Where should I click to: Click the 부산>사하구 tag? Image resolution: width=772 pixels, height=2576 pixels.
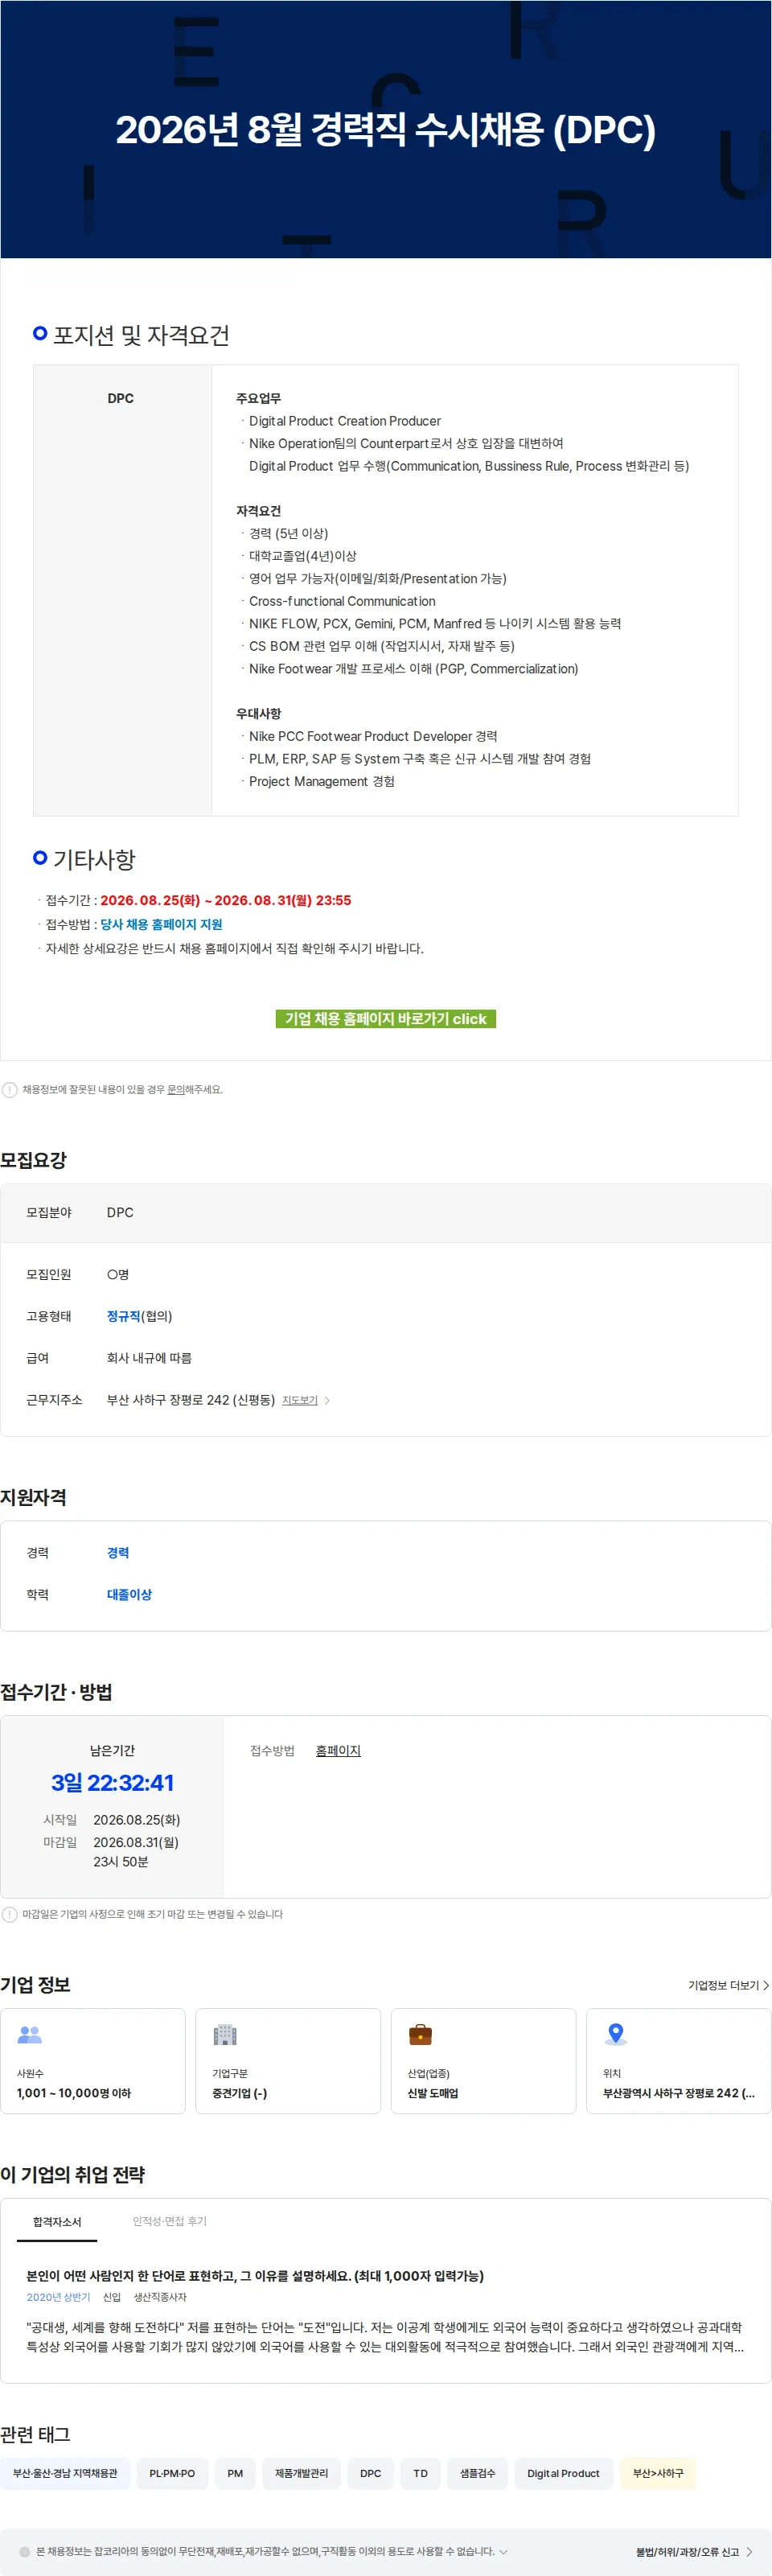point(658,2473)
